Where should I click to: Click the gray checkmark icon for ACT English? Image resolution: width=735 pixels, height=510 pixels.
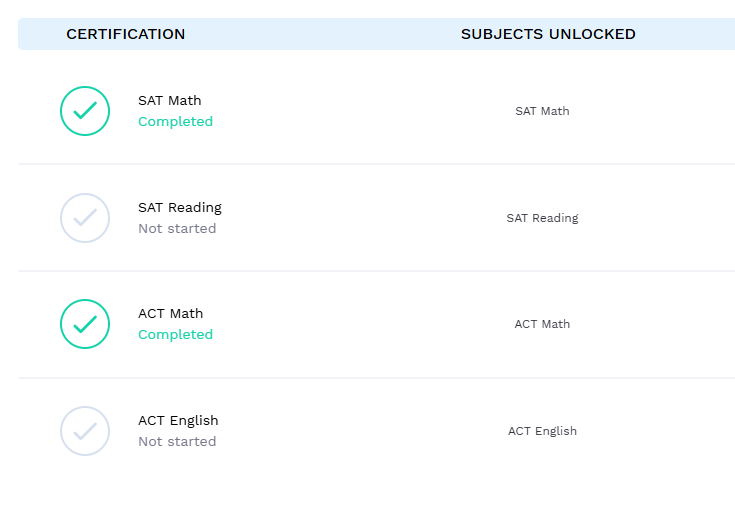click(x=85, y=431)
